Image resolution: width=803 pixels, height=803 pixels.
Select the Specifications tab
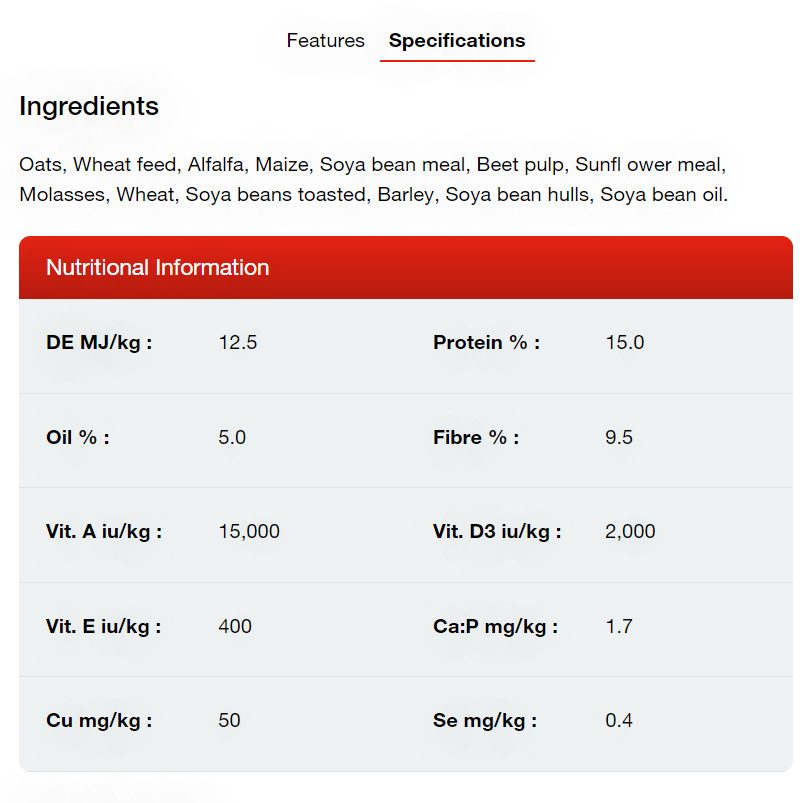click(x=457, y=41)
